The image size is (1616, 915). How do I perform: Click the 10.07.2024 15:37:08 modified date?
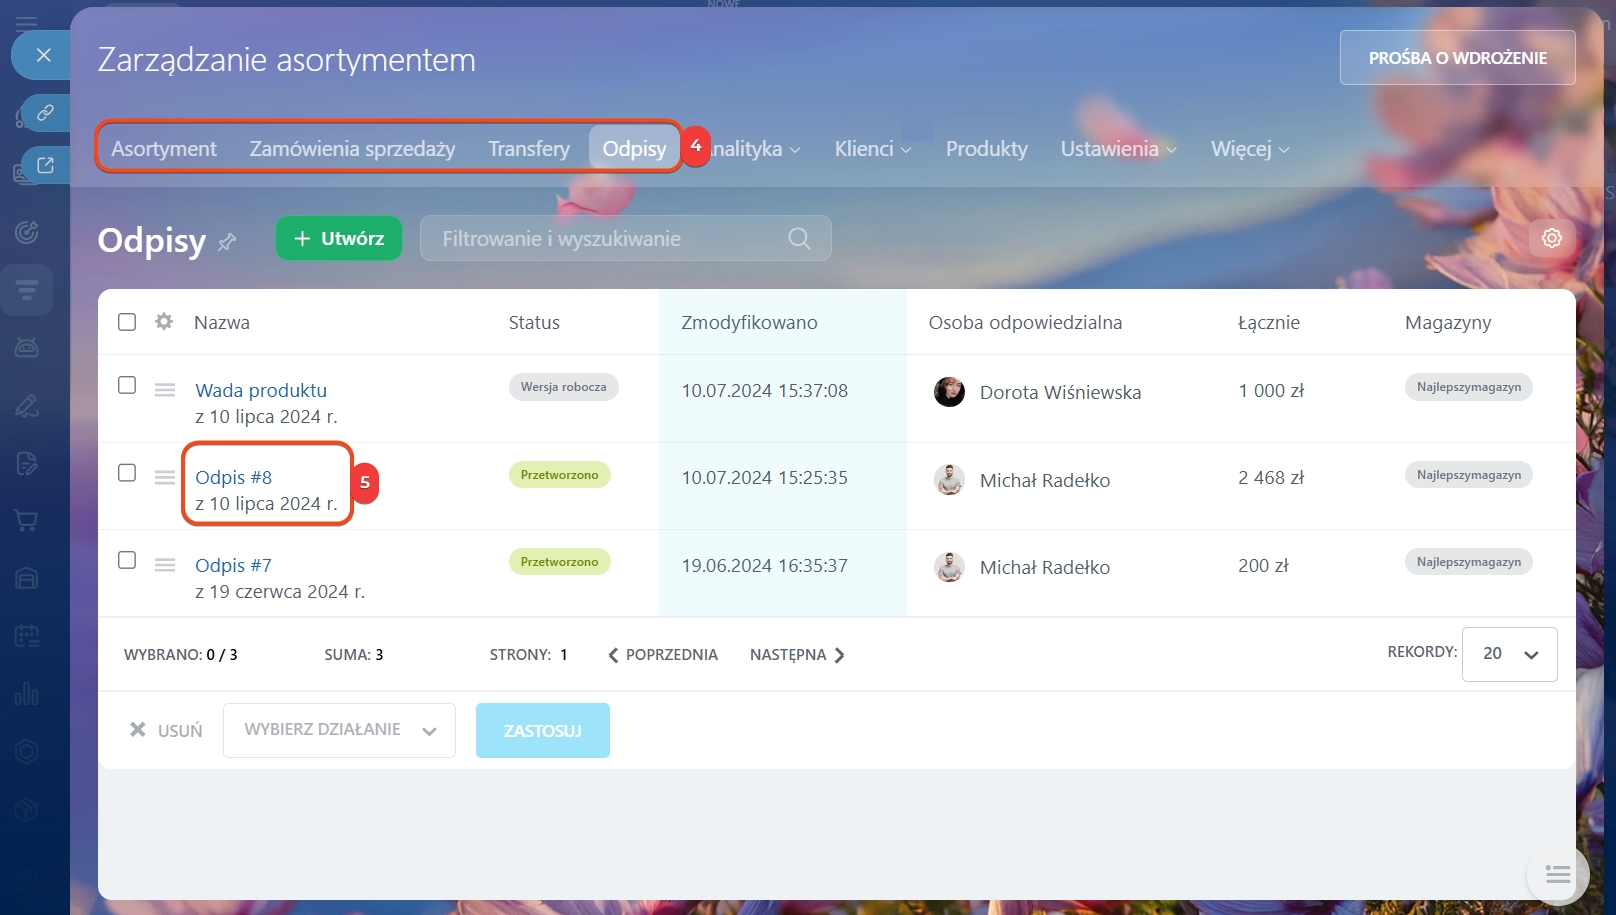click(x=765, y=390)
